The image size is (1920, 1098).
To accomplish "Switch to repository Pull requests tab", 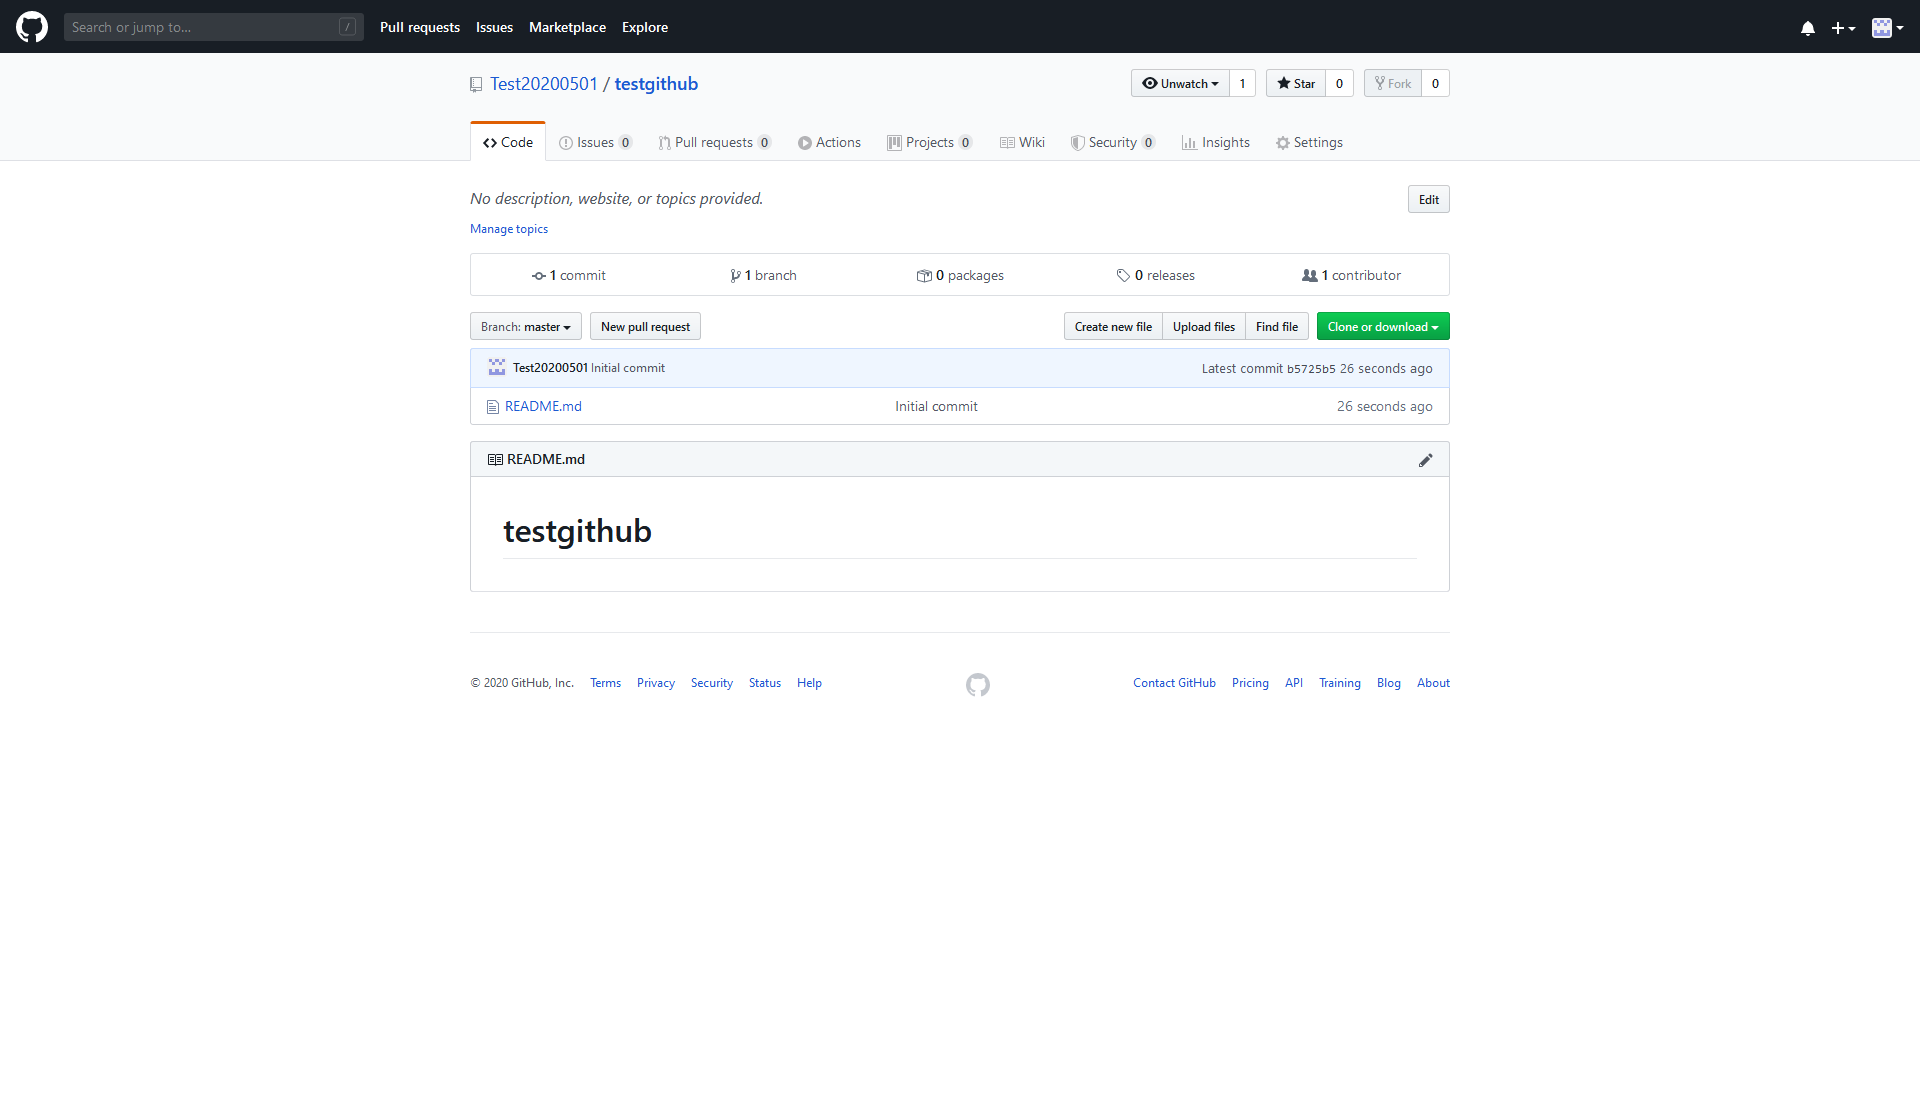I will [x=714, y=142].
